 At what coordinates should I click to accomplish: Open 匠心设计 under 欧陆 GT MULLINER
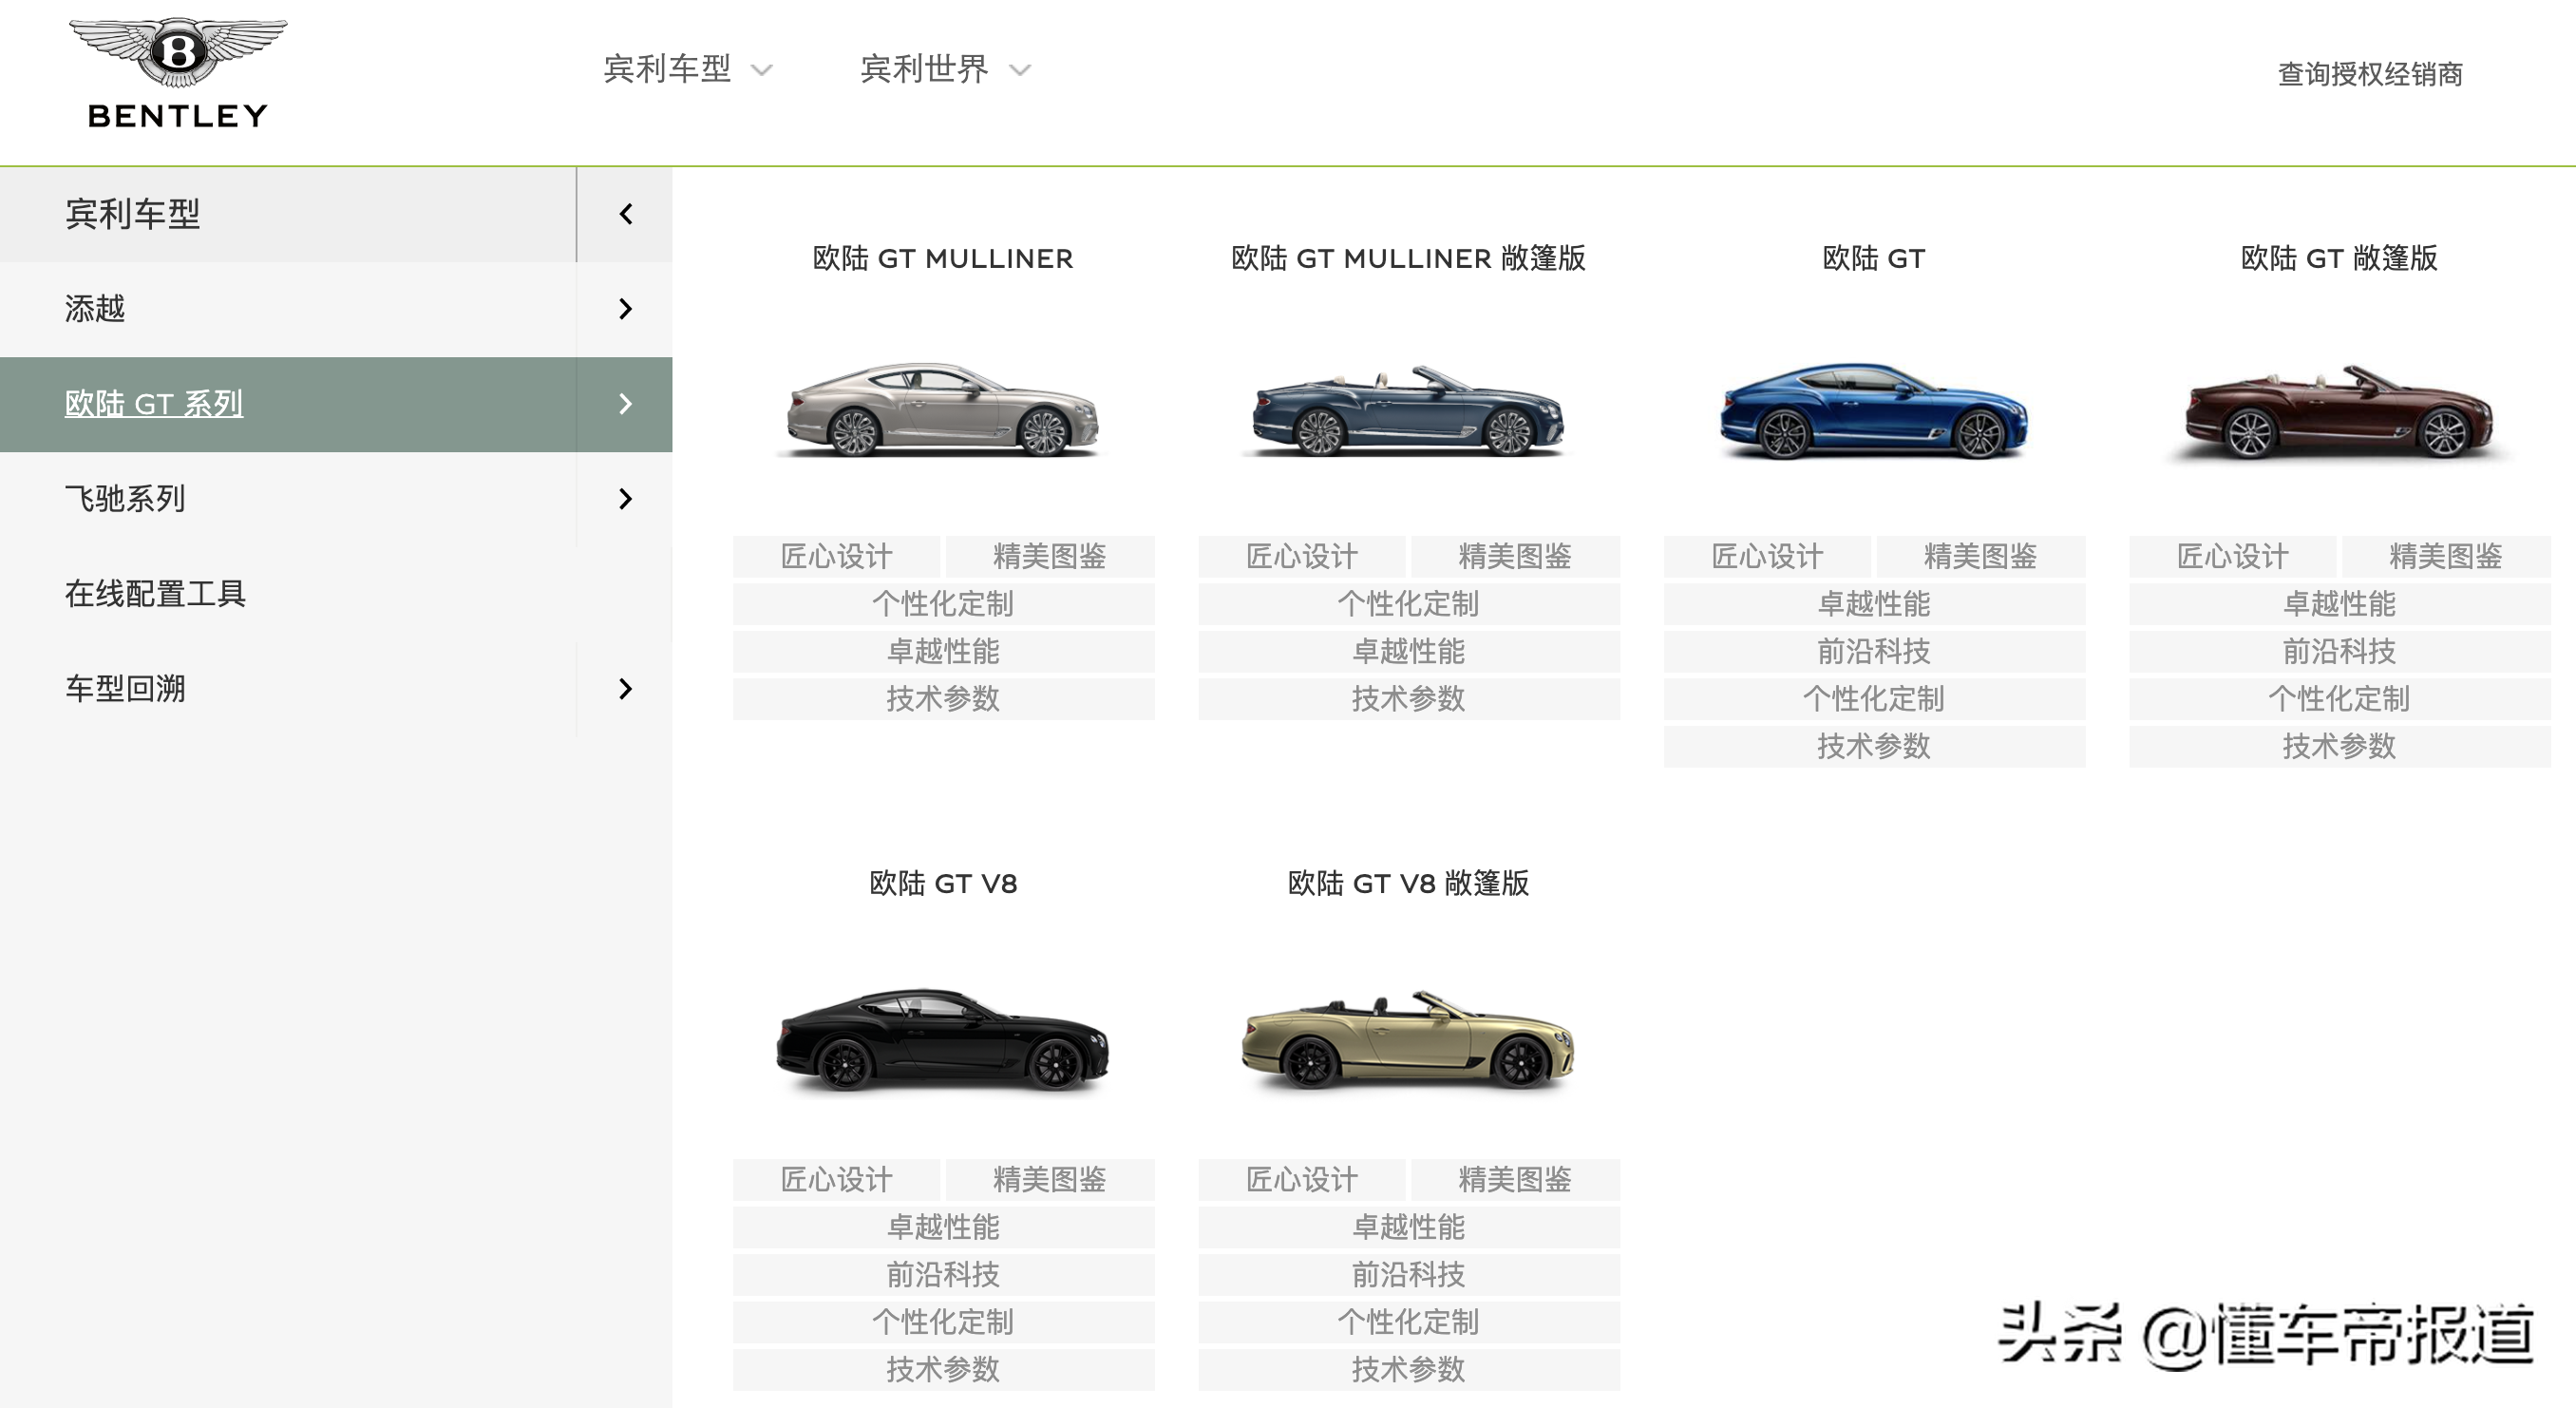click(x=836, y=557)
